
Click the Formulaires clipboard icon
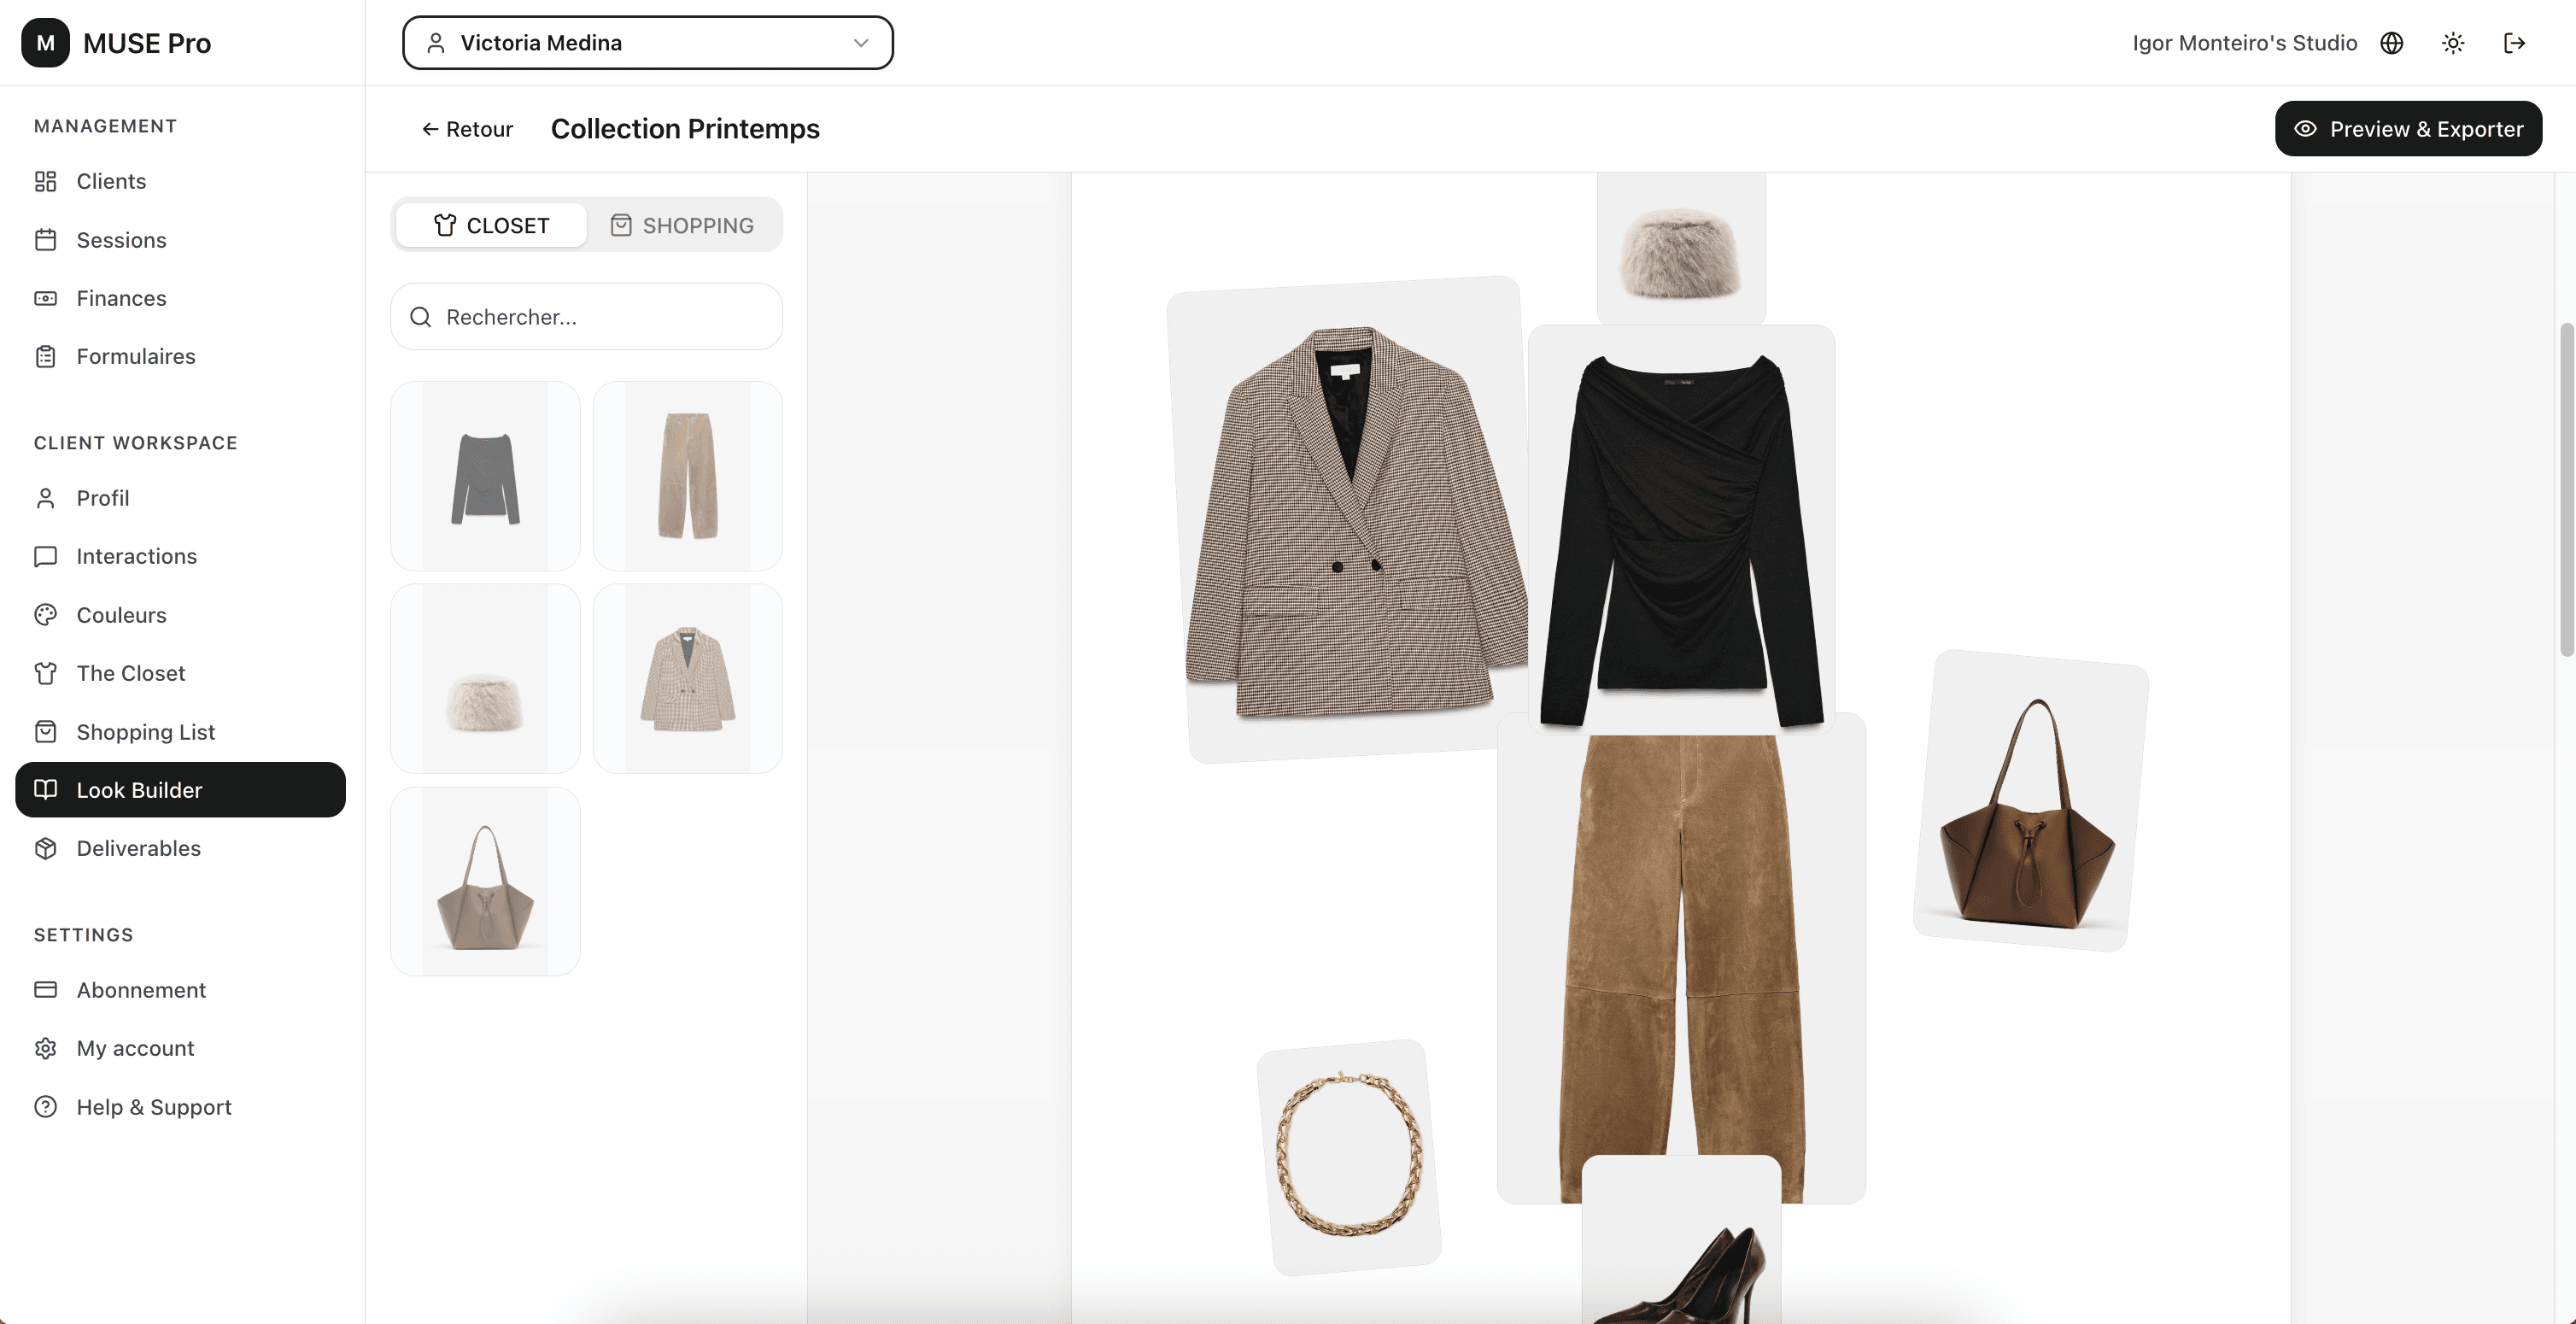coord(47,356)
